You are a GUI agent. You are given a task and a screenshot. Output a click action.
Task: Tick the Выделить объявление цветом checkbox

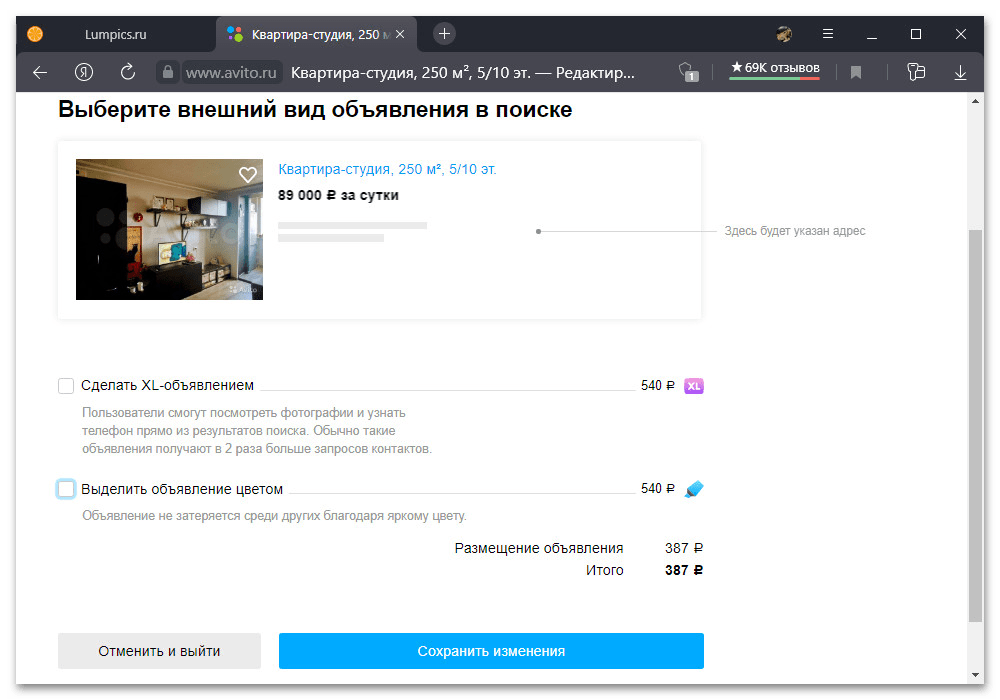[x=66, y=489]
